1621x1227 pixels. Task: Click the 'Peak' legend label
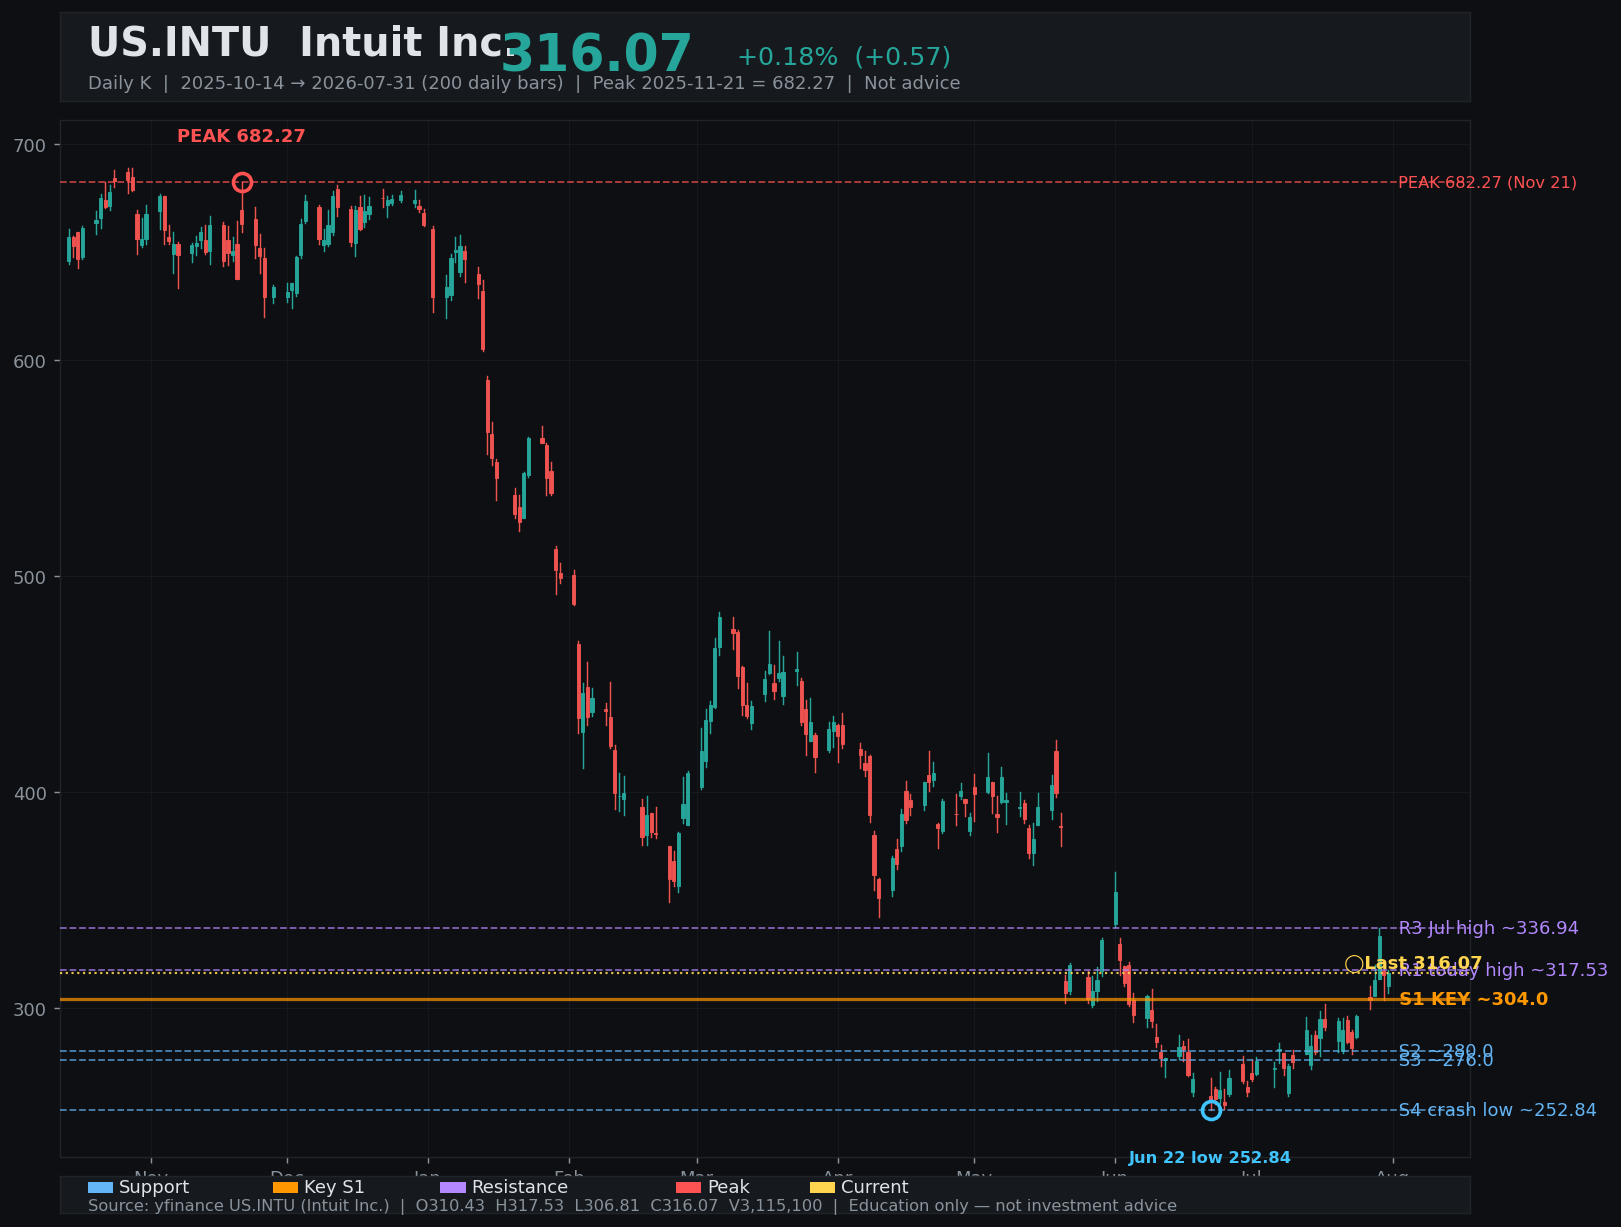[728, 1188]
